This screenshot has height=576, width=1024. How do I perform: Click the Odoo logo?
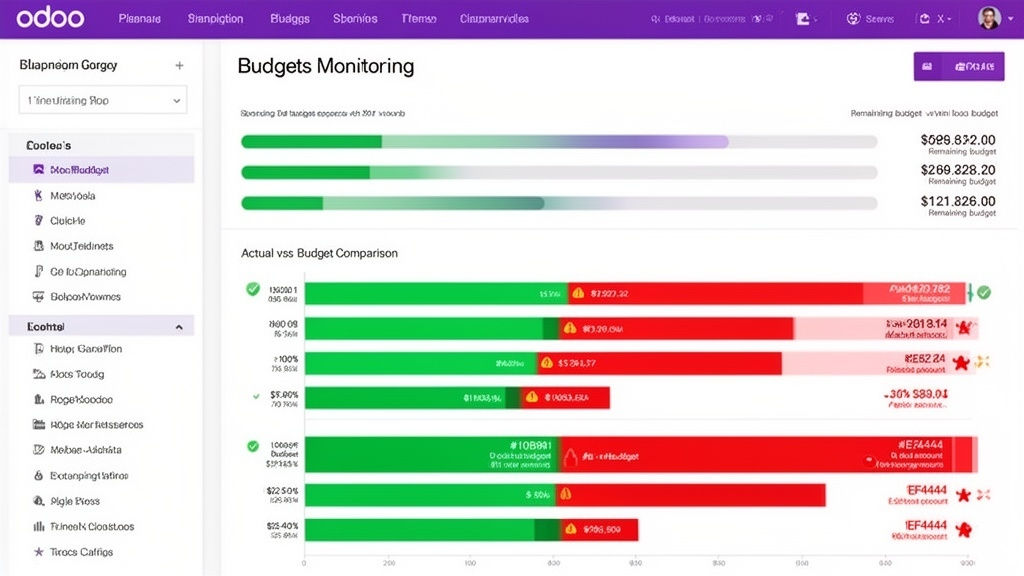(48, 17)
